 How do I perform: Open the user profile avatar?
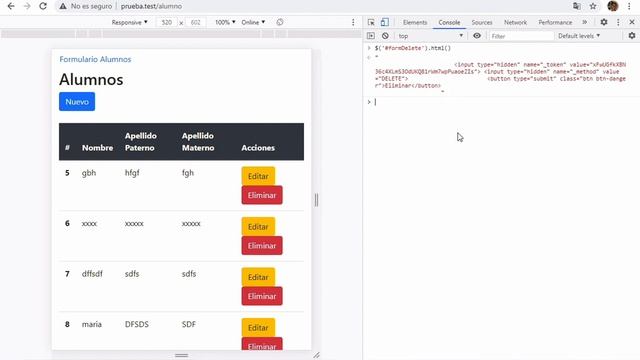(613, 6)
